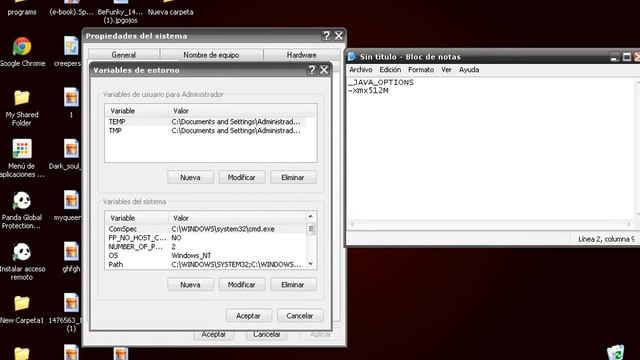Image resolution: width=640 pixels, height=360 pixels.
Task: Click Cancelar in Propiedades del sistema
Action: (267, 334)
